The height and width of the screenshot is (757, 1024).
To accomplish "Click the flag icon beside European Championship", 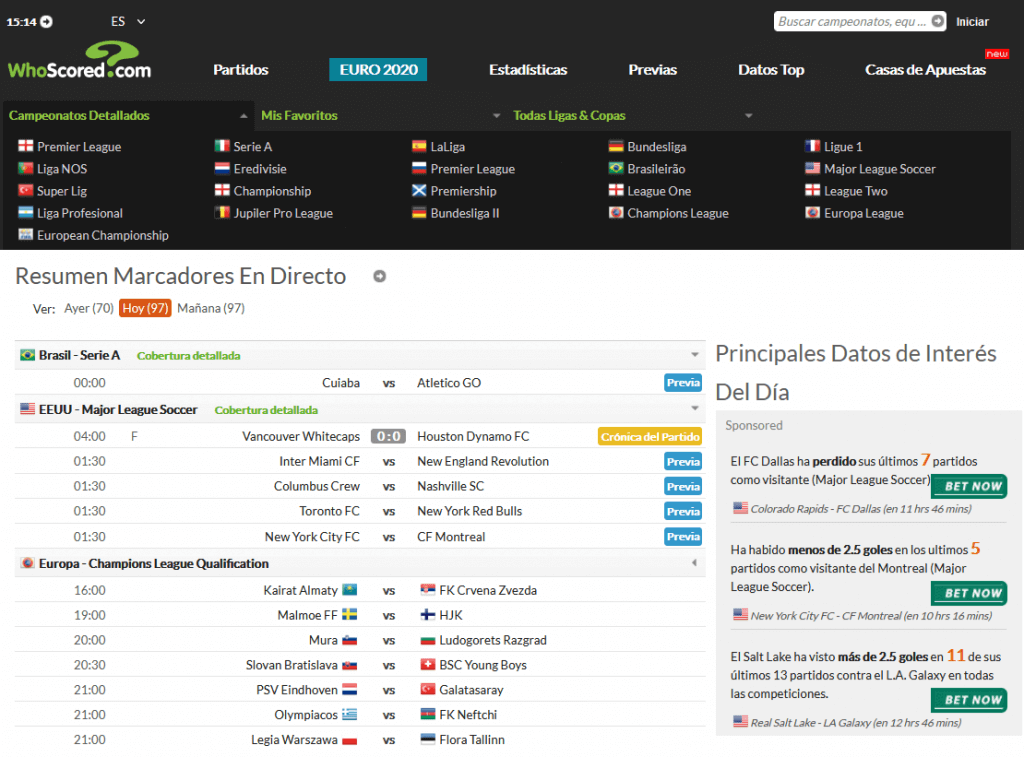I will [25, 234].
